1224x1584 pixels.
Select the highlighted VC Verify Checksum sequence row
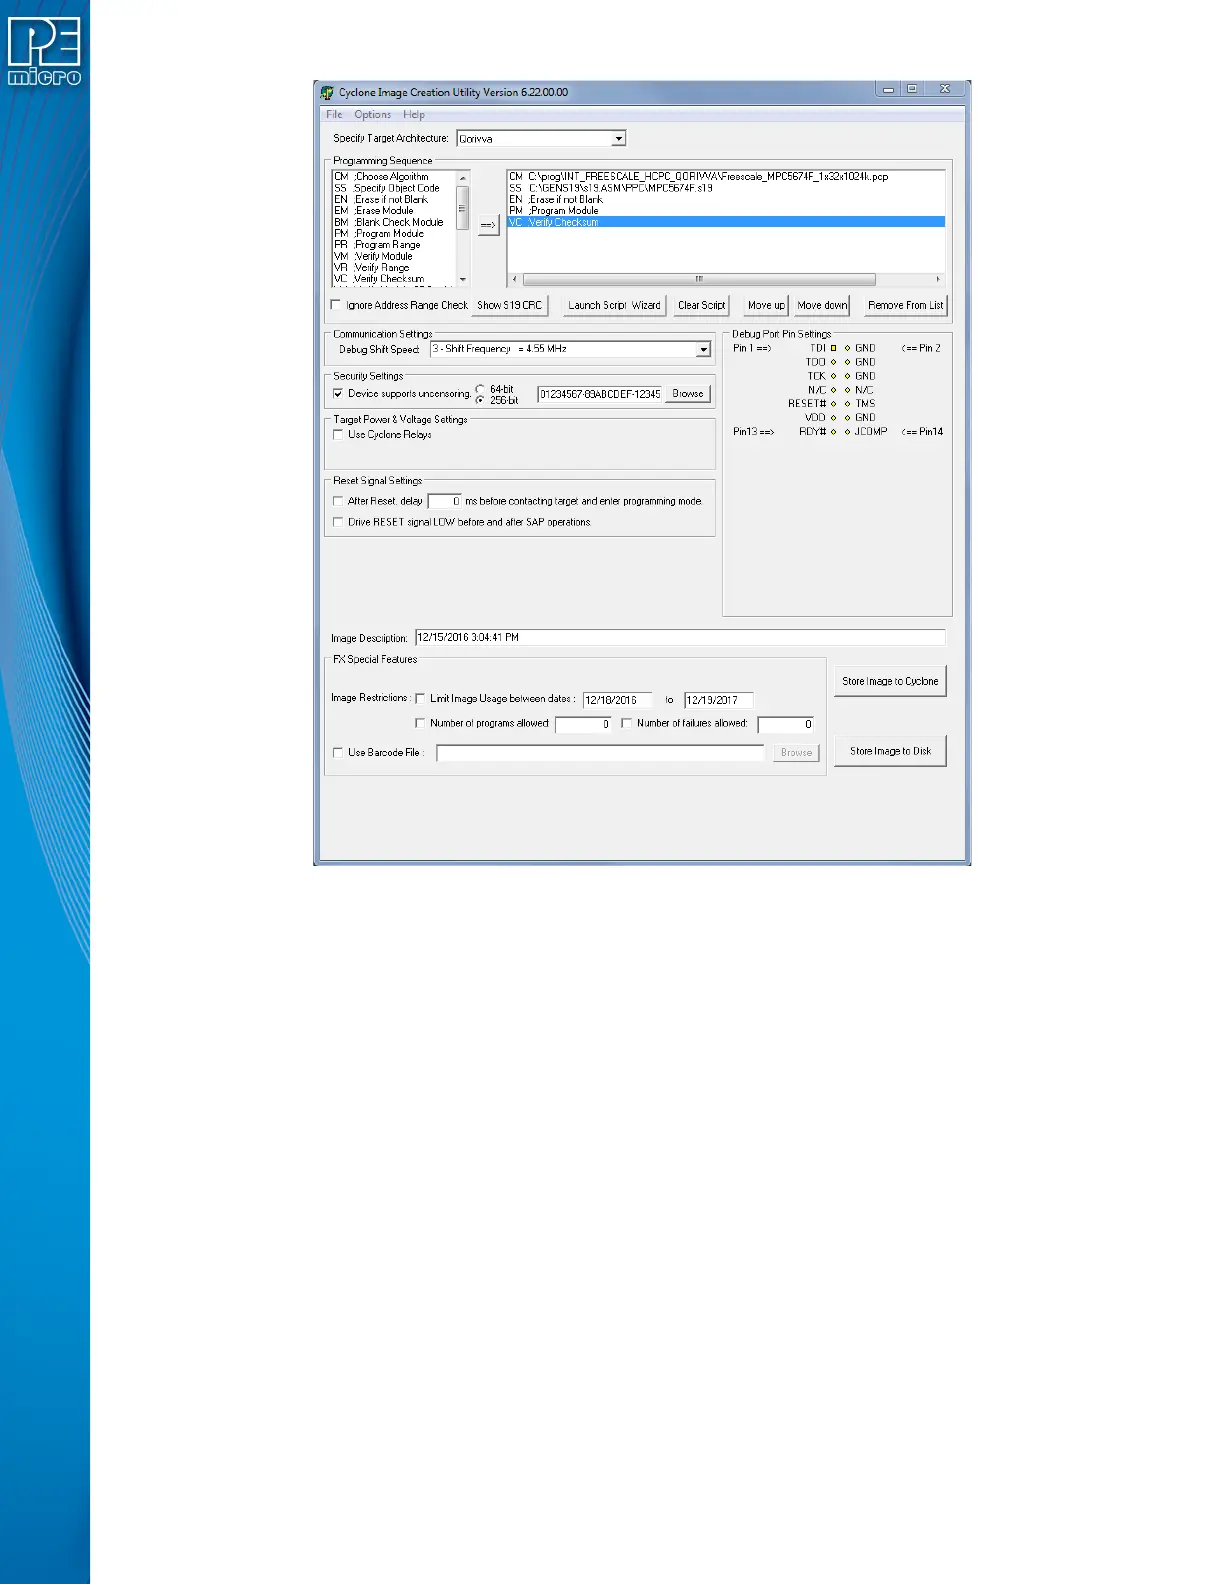tap(726, 222)
